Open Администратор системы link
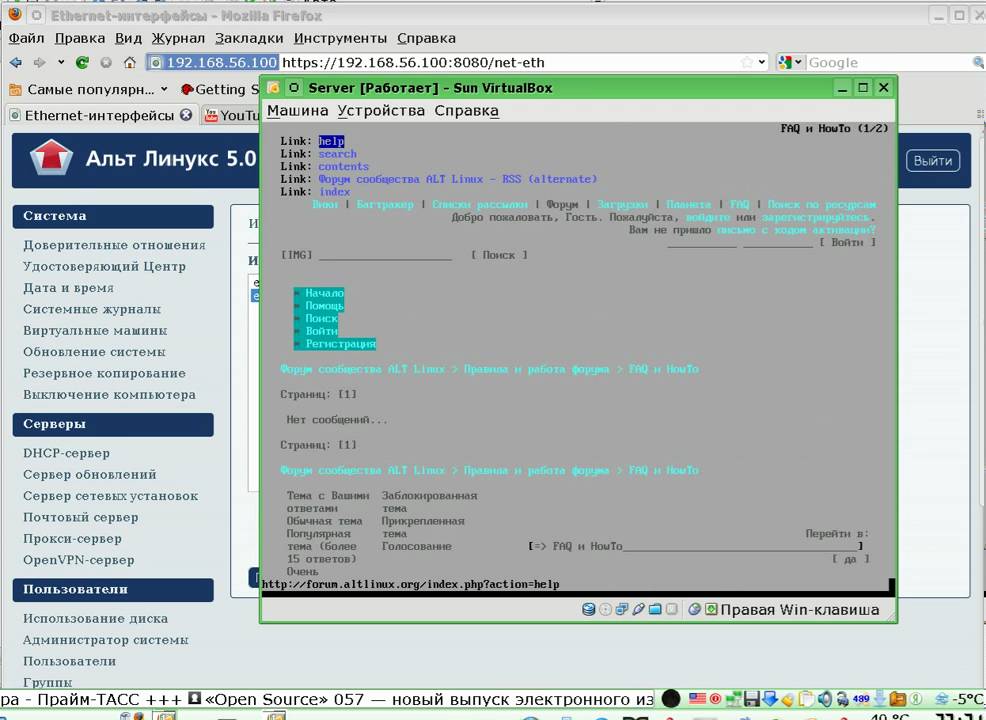This screenshot has width=986, height=720. 106,640
